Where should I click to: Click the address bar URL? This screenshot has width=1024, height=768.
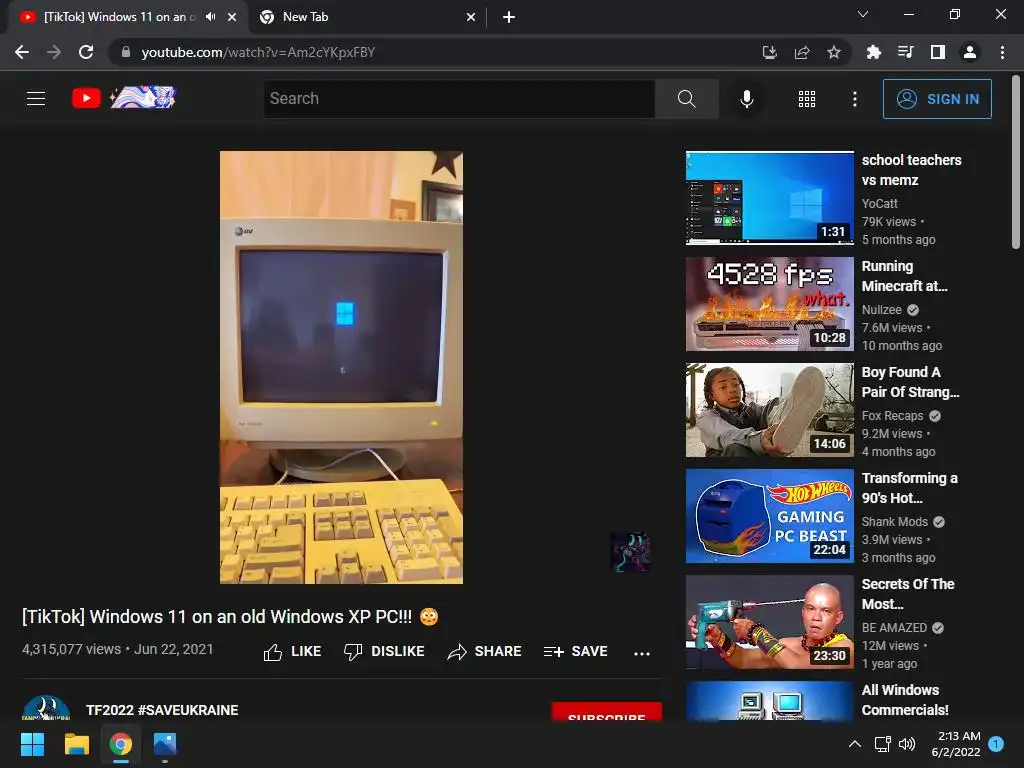258,52
